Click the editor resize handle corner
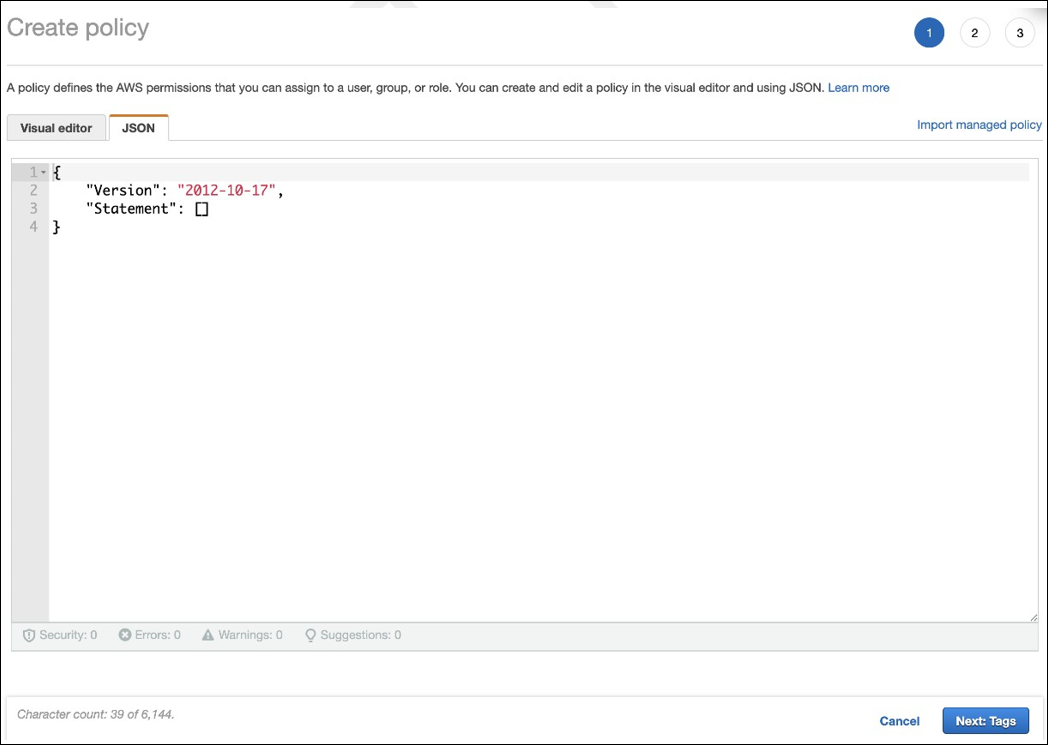Viewport: 1048px width, 745px height. click(1034, 617)
